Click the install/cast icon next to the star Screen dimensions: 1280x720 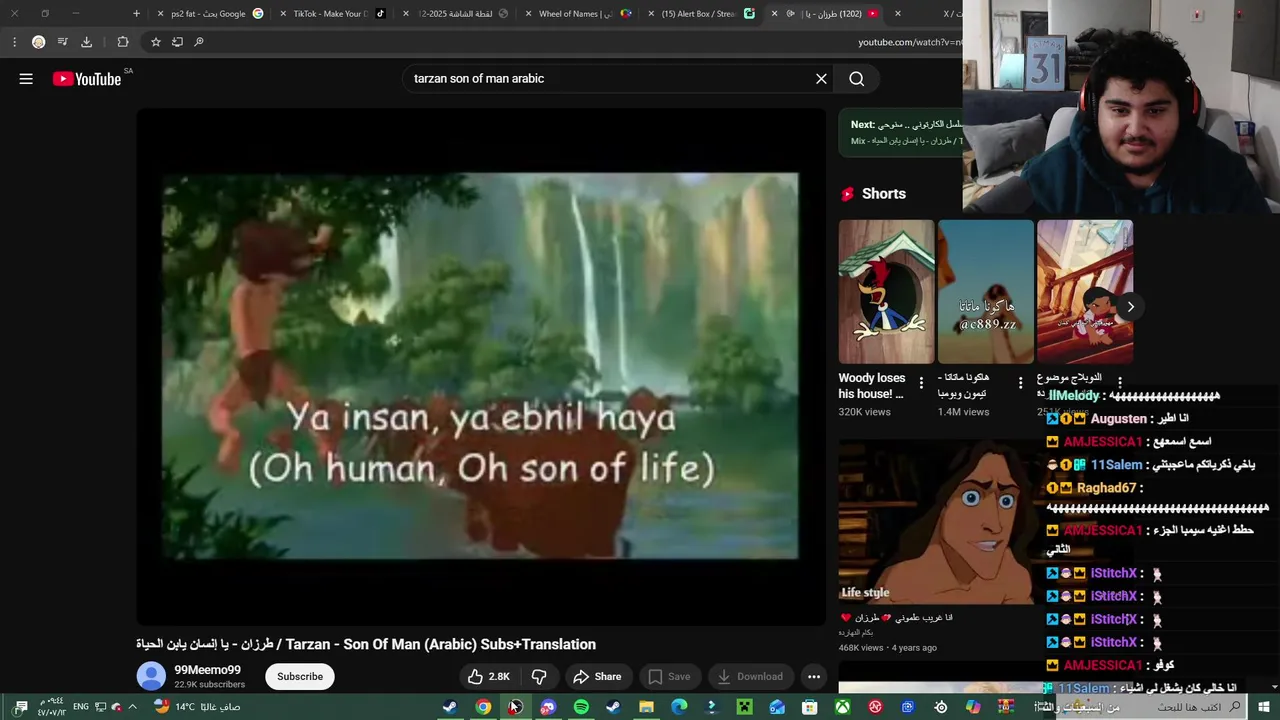click(177, 42)
